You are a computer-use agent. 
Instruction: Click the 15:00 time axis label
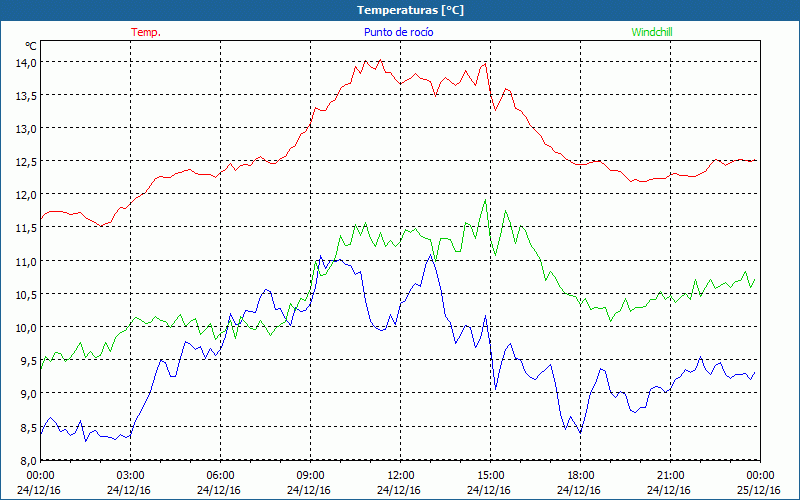[491, 476]
